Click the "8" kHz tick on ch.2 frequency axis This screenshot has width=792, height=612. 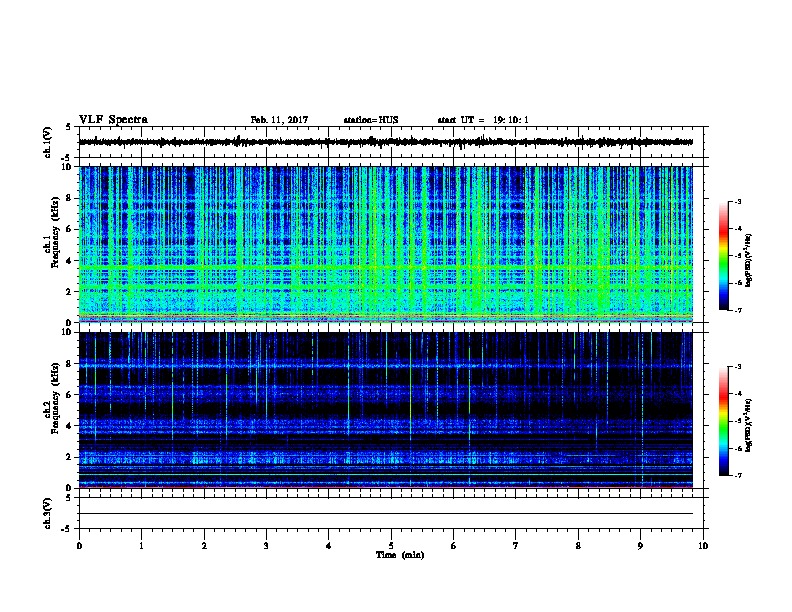(x=69, y=364)
